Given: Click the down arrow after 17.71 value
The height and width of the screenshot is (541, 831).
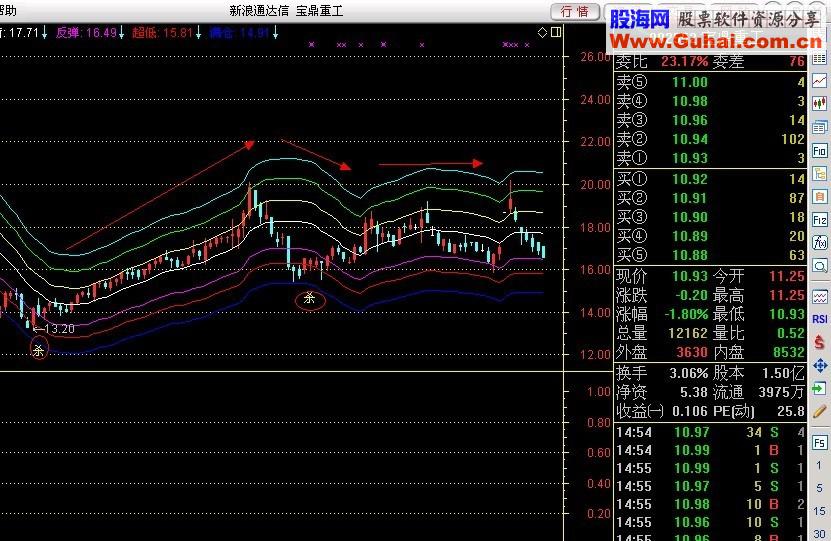Looking at the screenshot, I should tap(45, 33).
